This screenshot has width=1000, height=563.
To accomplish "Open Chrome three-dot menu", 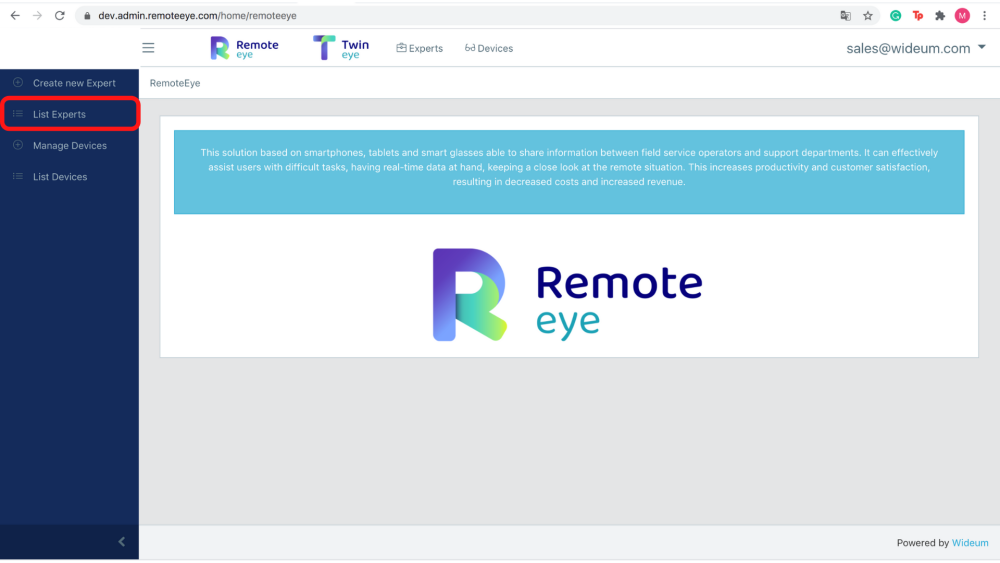I will click(x=985, y=16).
